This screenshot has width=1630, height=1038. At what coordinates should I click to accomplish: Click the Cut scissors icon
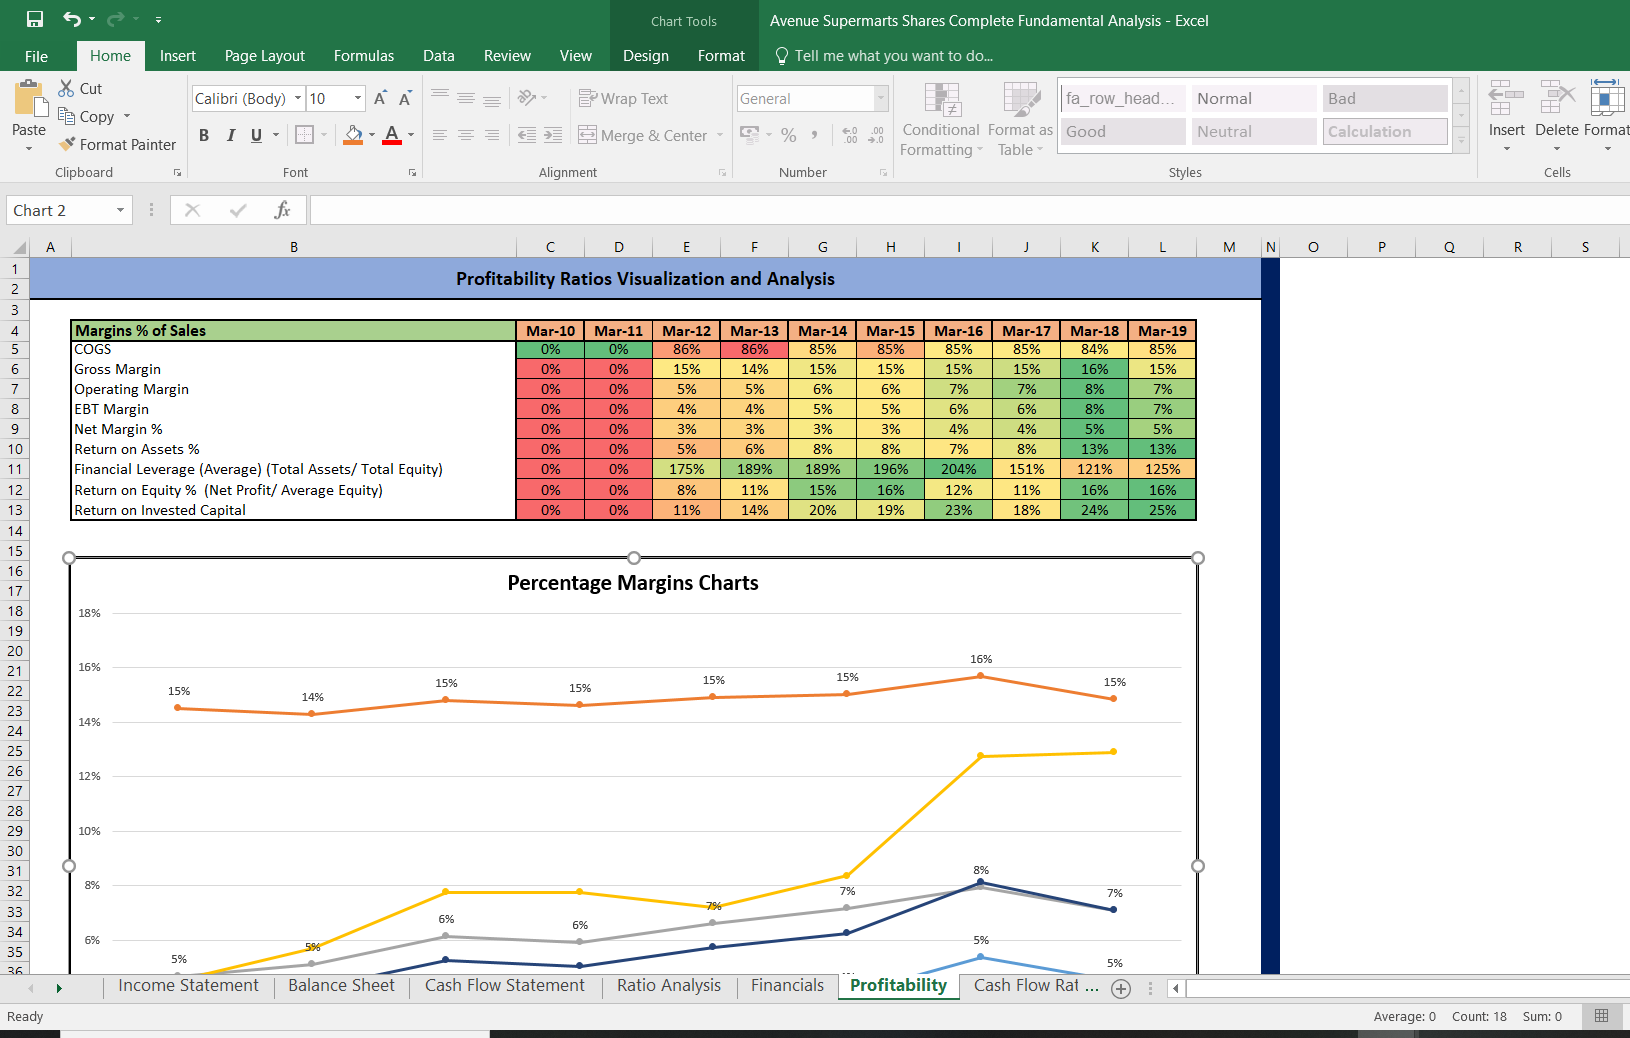(x=66, y=88)
